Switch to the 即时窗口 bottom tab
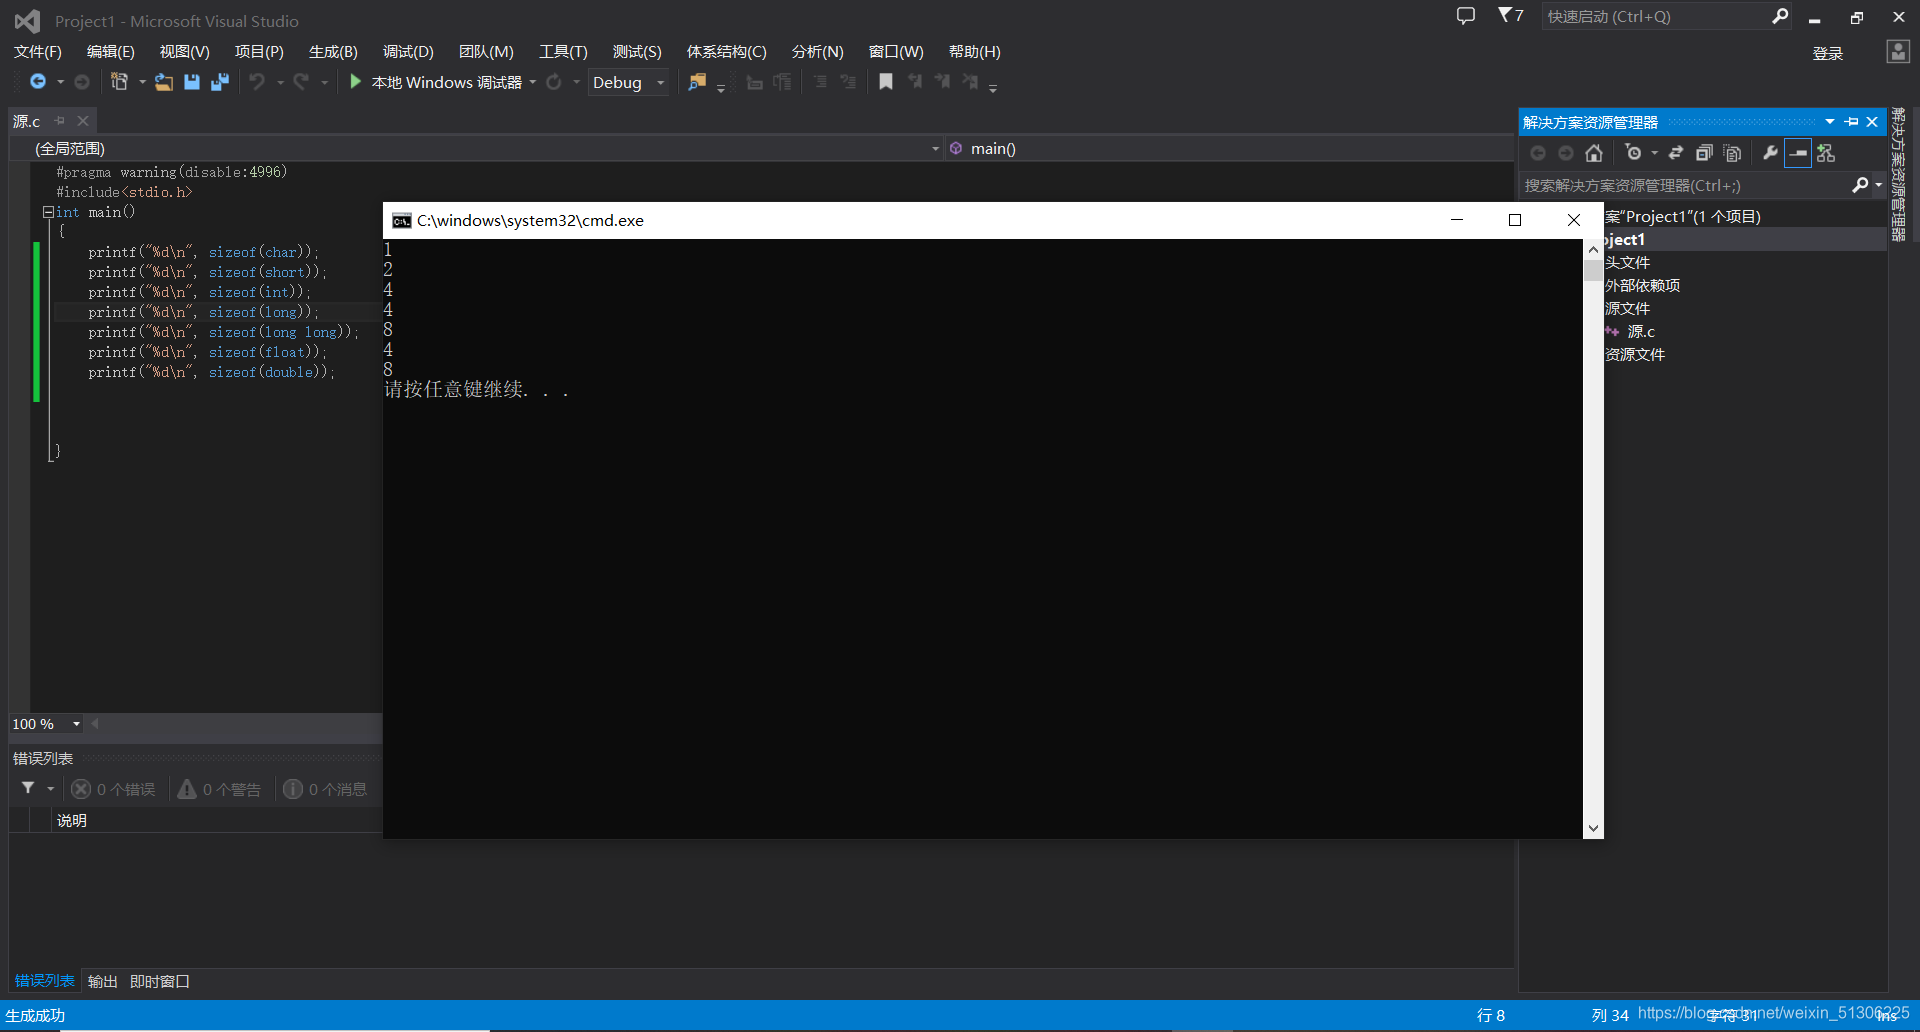Viewport: 1920px width, 1032px height. pyautogui.click(x=160, y=982)
